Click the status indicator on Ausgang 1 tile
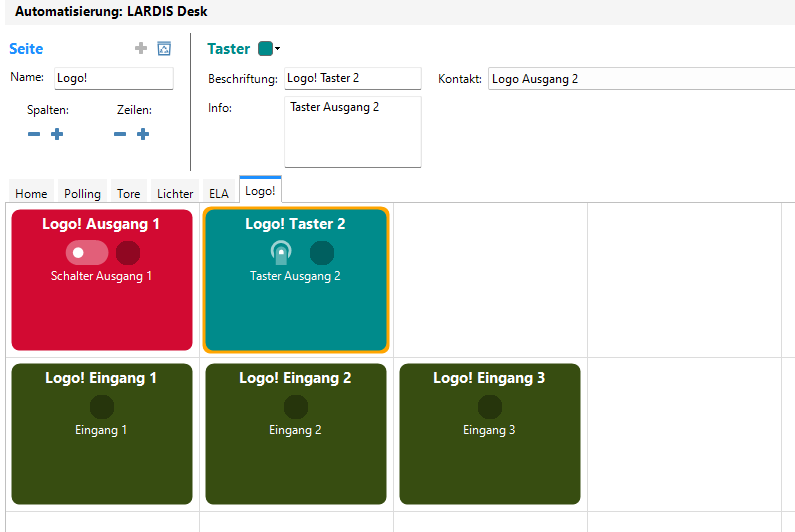The height and width of the screenshot is (532, 795). [128, 253]
